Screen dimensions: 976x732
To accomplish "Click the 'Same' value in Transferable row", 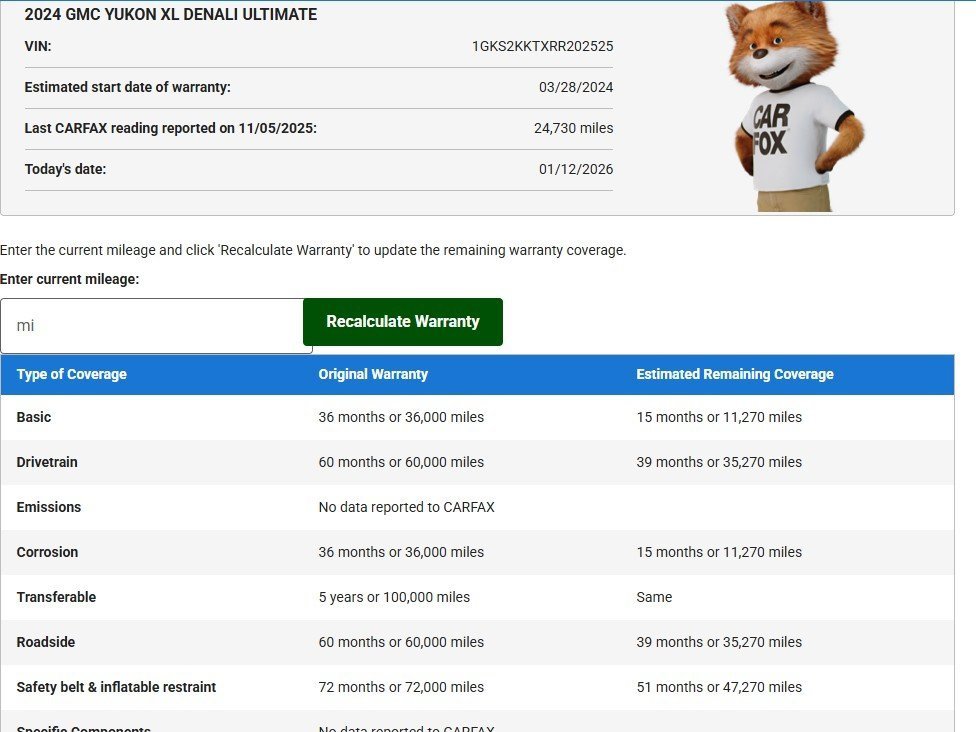I will (x=654, y=597).
